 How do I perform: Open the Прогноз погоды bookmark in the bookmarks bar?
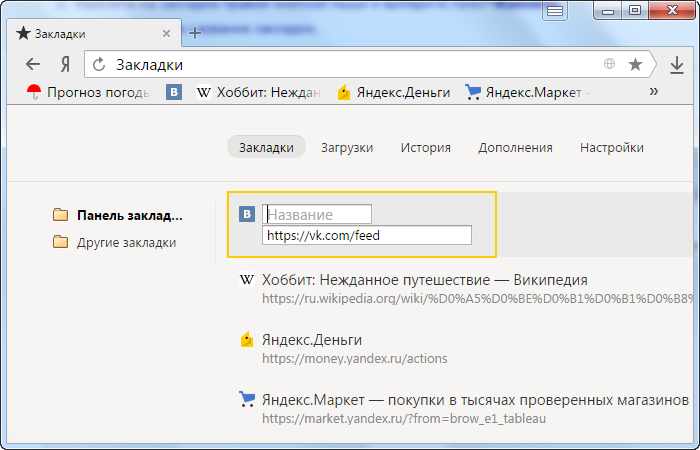(x=88, y=92)
